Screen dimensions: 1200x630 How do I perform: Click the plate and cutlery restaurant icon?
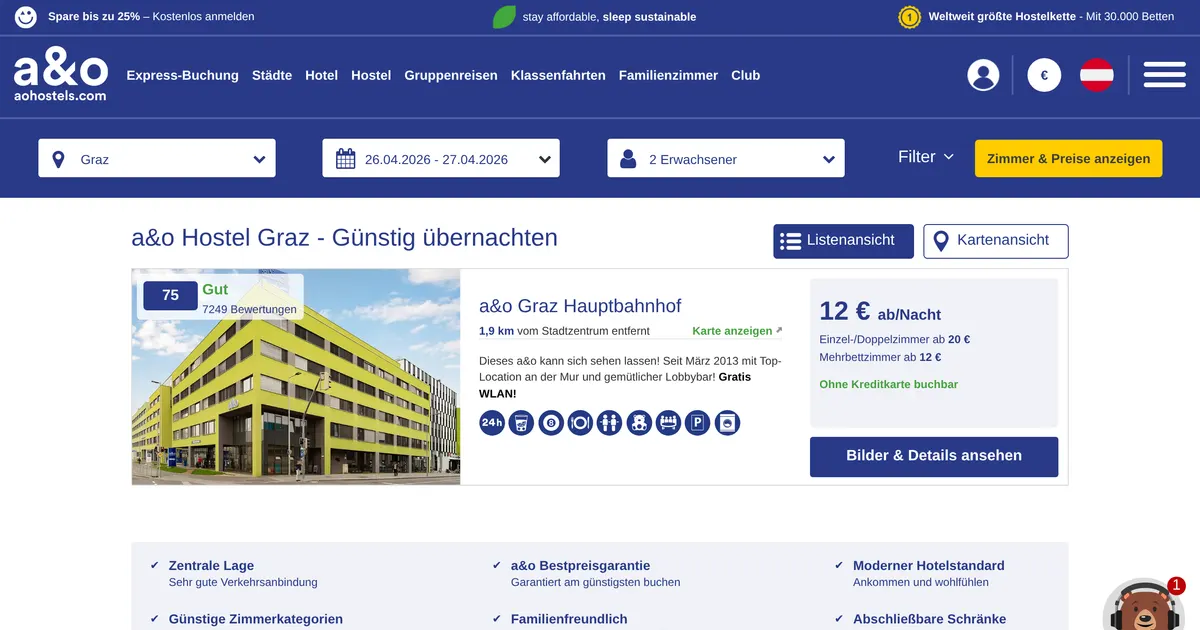[x=580, y=423]
